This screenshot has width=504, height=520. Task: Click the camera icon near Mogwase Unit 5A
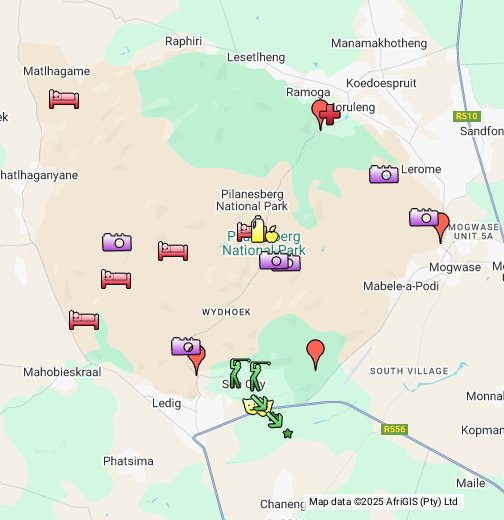click(424, 217)
